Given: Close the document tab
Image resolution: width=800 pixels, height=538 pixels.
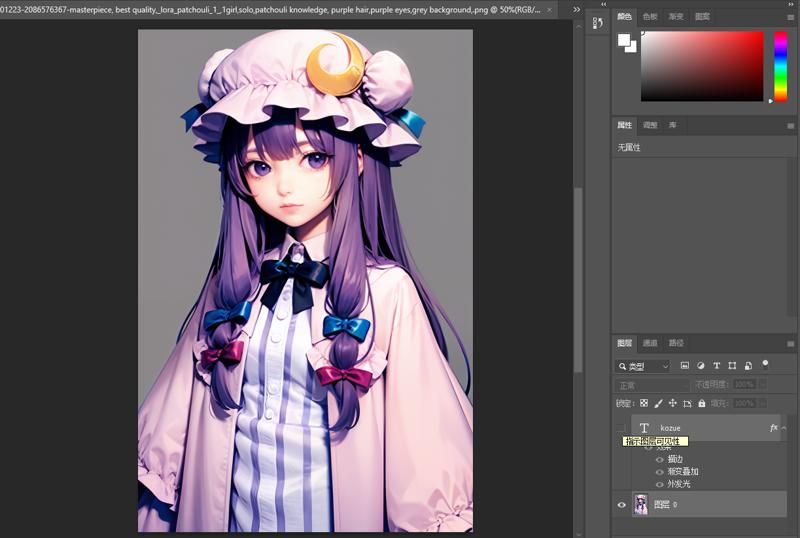Looking at the screenshot, I should coord(549,10).
